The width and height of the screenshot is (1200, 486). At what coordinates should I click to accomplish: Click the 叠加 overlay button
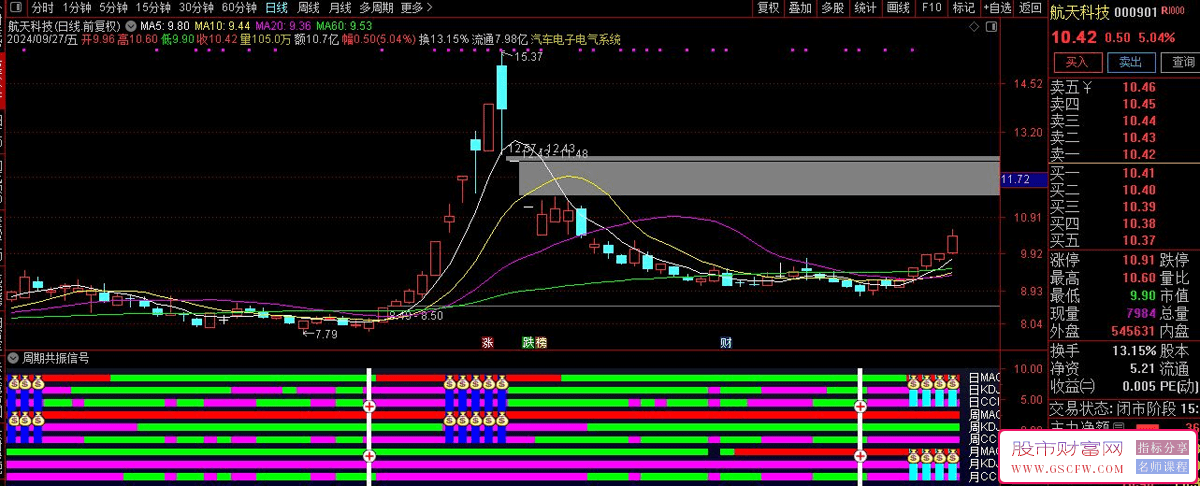pyautogui.click(x=800, y=7)
